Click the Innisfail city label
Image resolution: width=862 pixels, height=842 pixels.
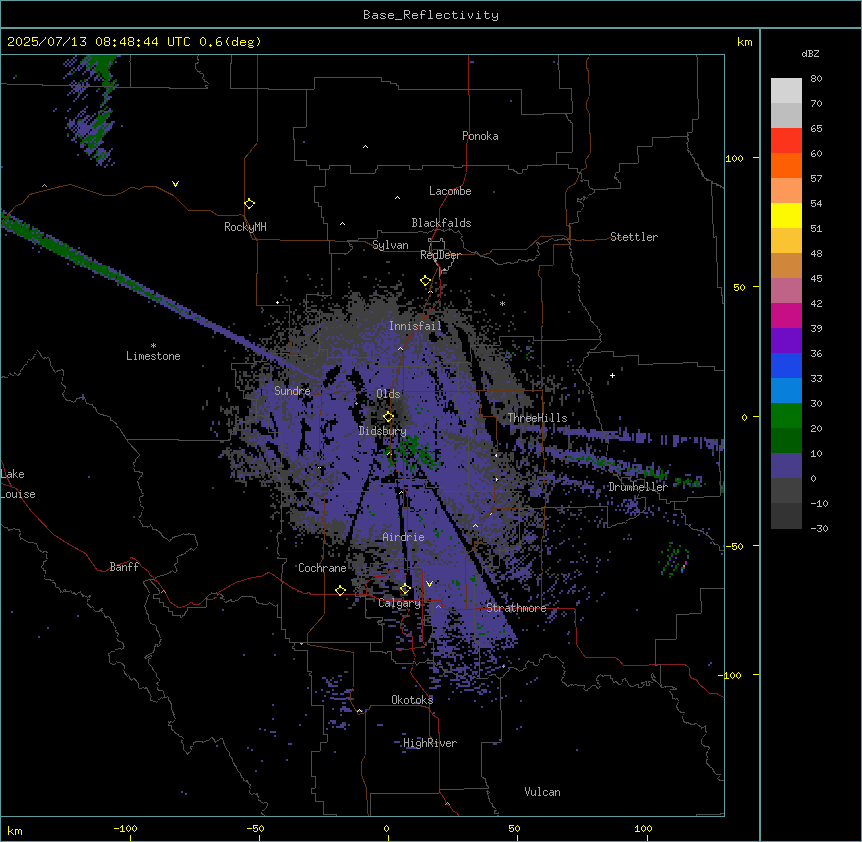[x=415, y=326]
